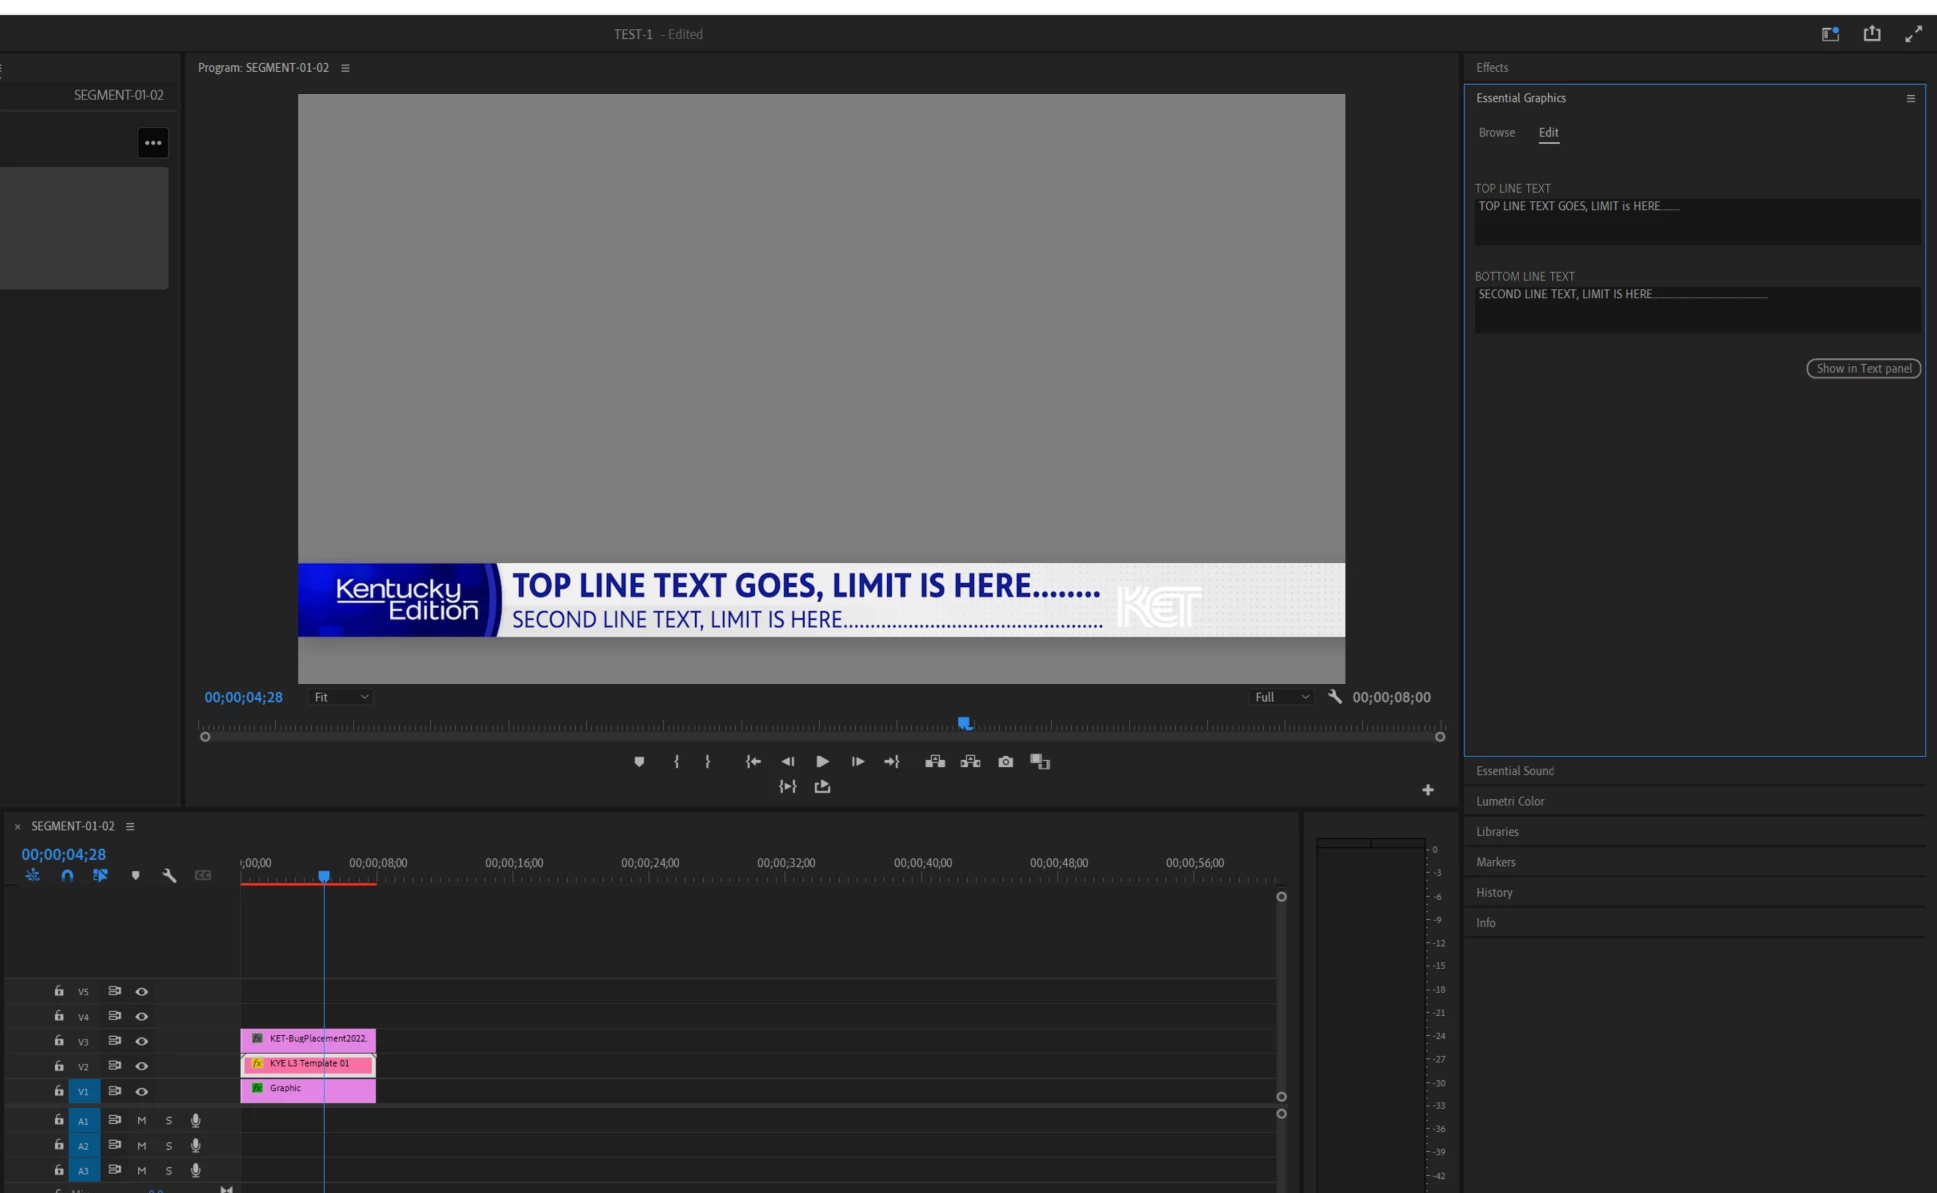Switch to the Browse tab
The width and height of the screenshot is (1937, 1193).
pos(1496,132)
